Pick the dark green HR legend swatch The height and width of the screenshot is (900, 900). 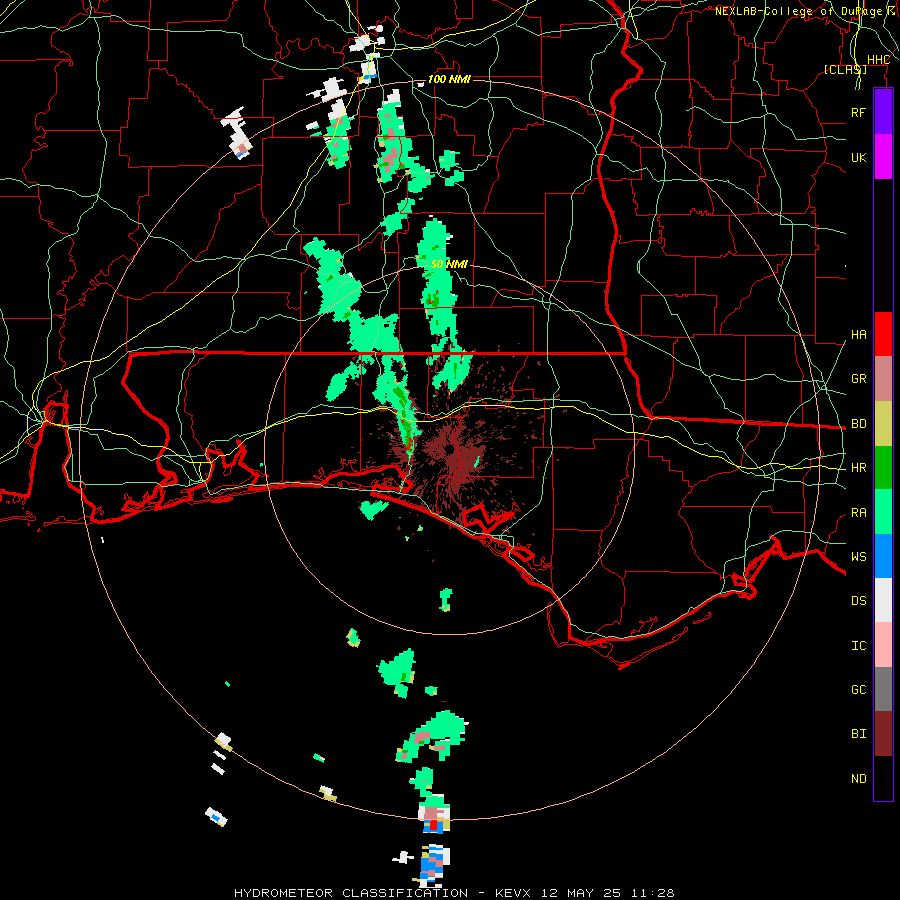tap(883, 468)
